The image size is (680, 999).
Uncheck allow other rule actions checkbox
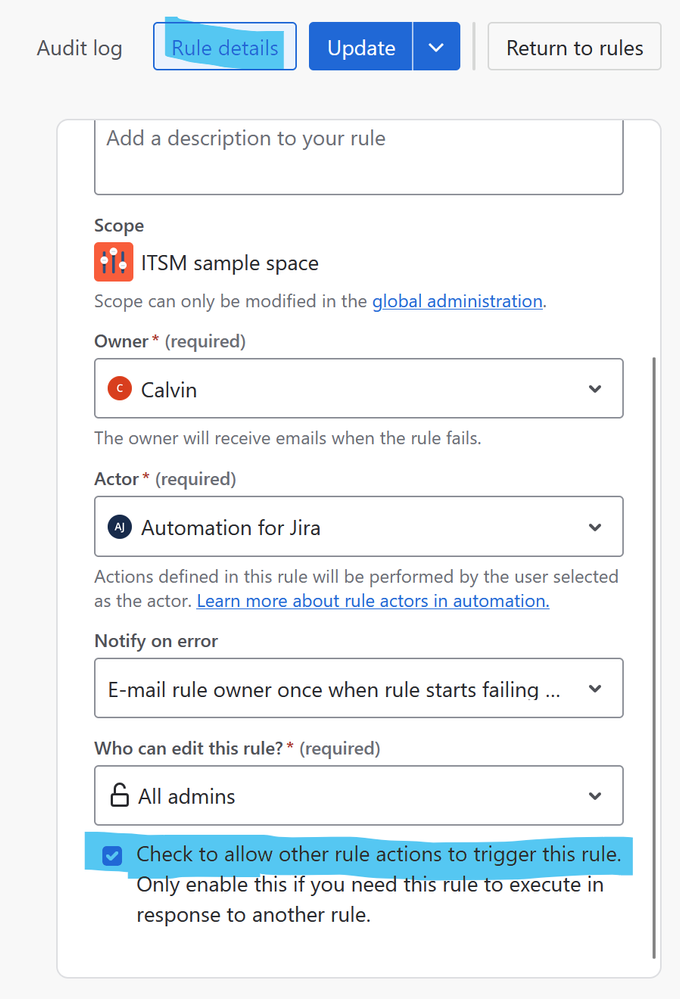113,856
